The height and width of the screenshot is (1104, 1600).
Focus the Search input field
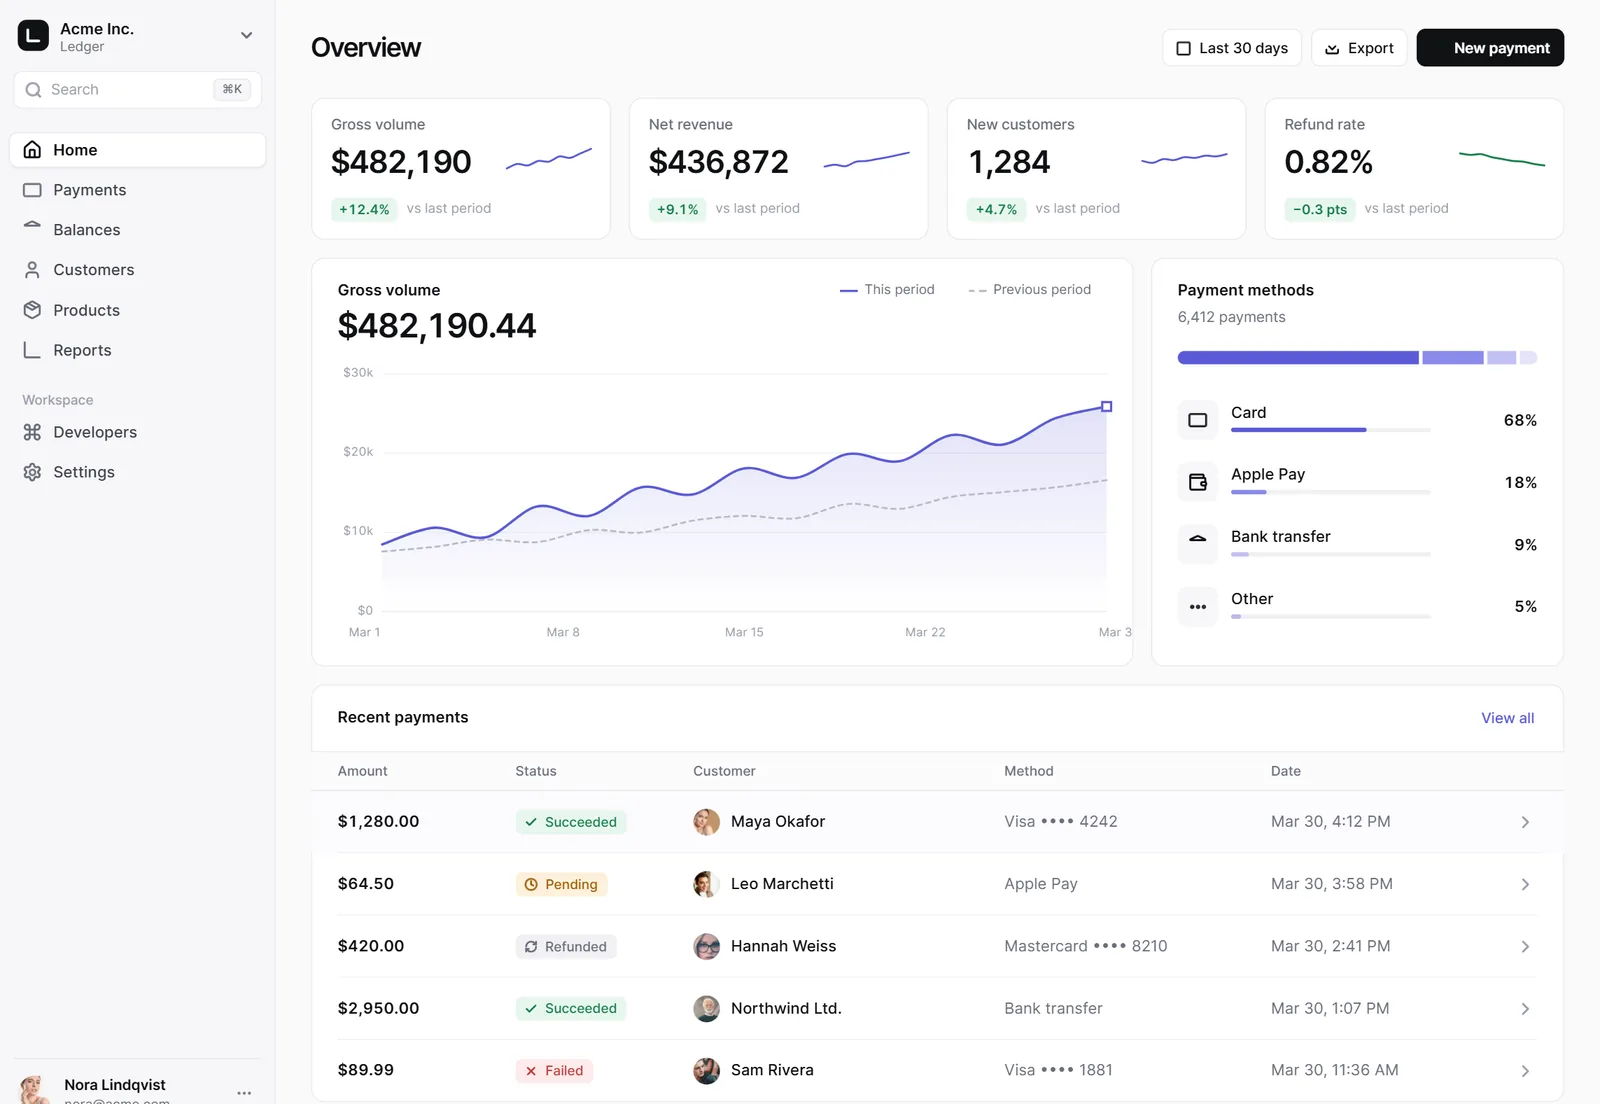click(138, 90)
